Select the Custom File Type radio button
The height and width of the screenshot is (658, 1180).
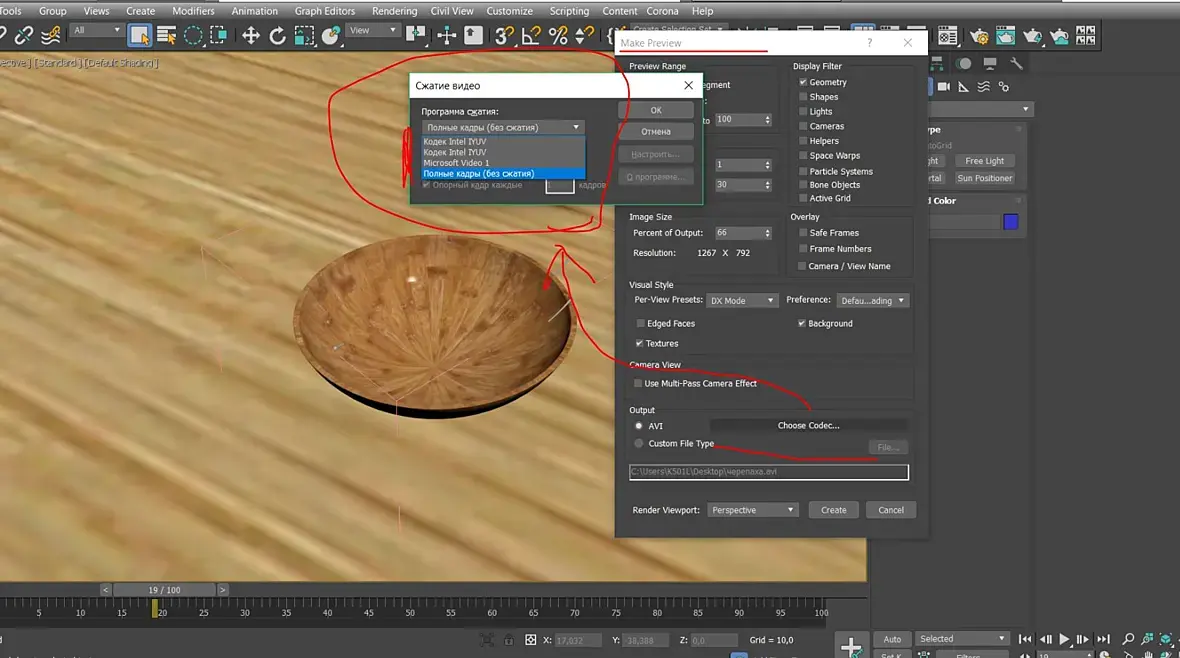click(x=639, y=443)
